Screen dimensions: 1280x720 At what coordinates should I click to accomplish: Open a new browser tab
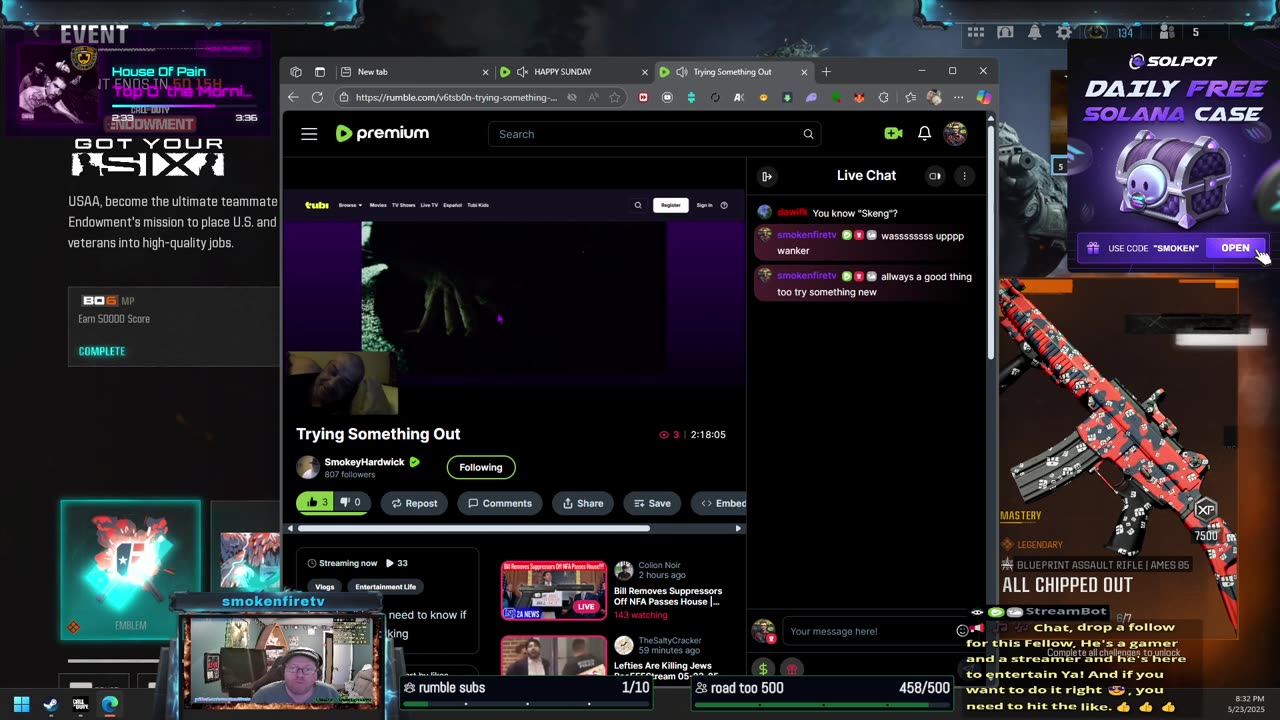pyautogui.click(x=826, y=72)
